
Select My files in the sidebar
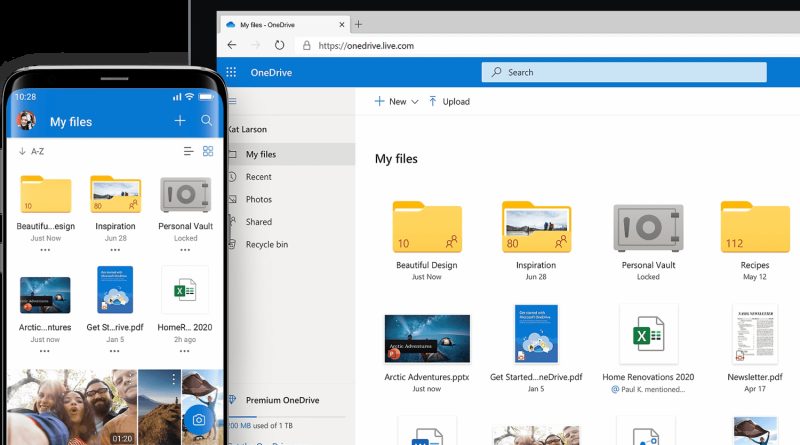click(x=291, y=154)
